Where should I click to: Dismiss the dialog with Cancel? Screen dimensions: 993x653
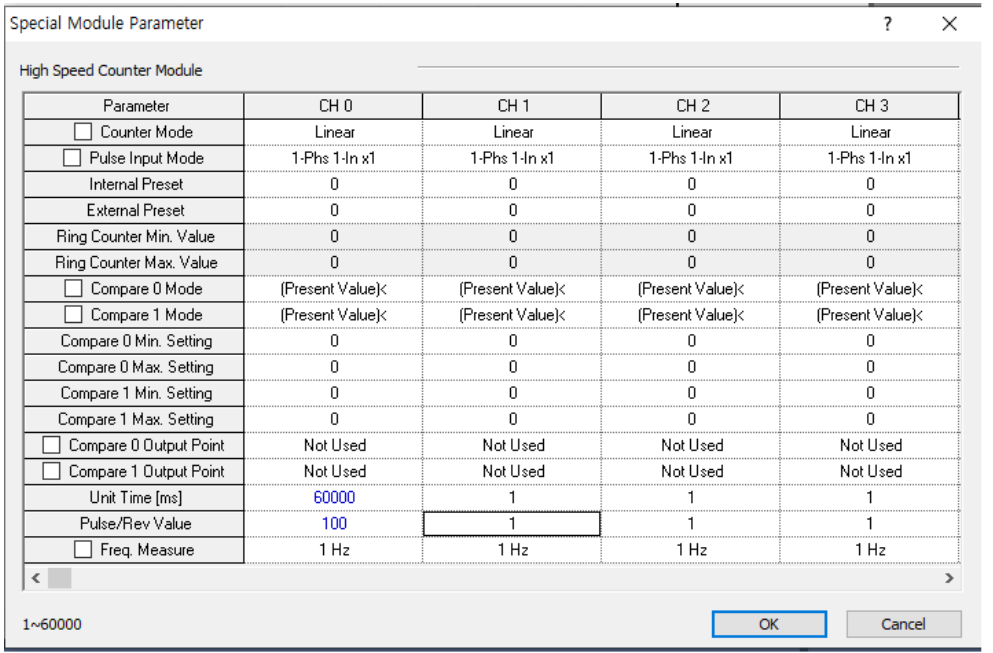pyautogui.click(x=902, y=623)
